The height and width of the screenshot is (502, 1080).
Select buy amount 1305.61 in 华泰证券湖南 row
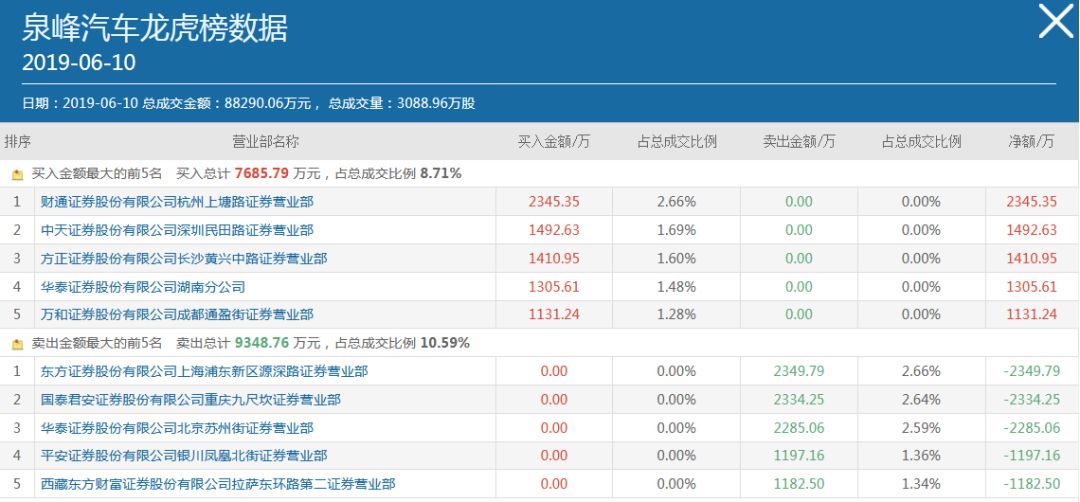click(x=554, y=286)
